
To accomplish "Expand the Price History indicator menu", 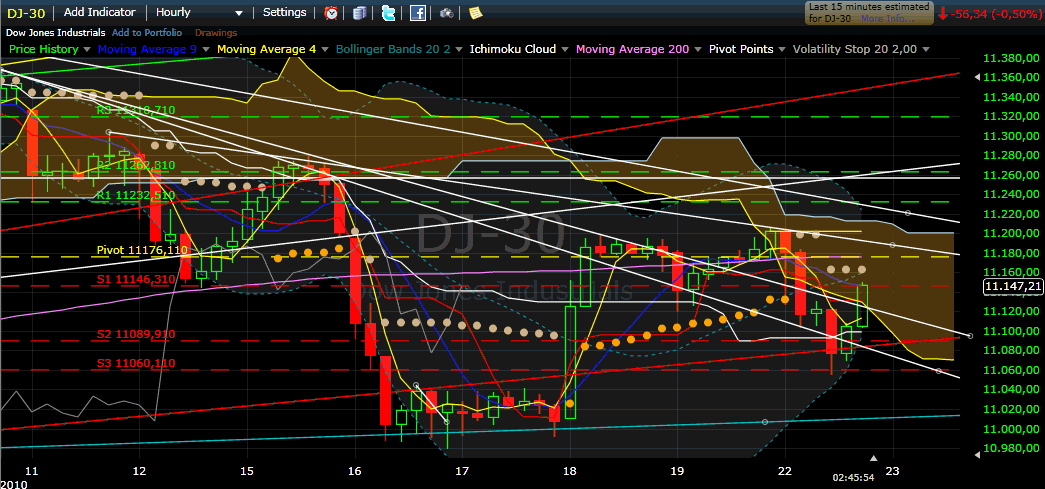I will tap(86, 49).
